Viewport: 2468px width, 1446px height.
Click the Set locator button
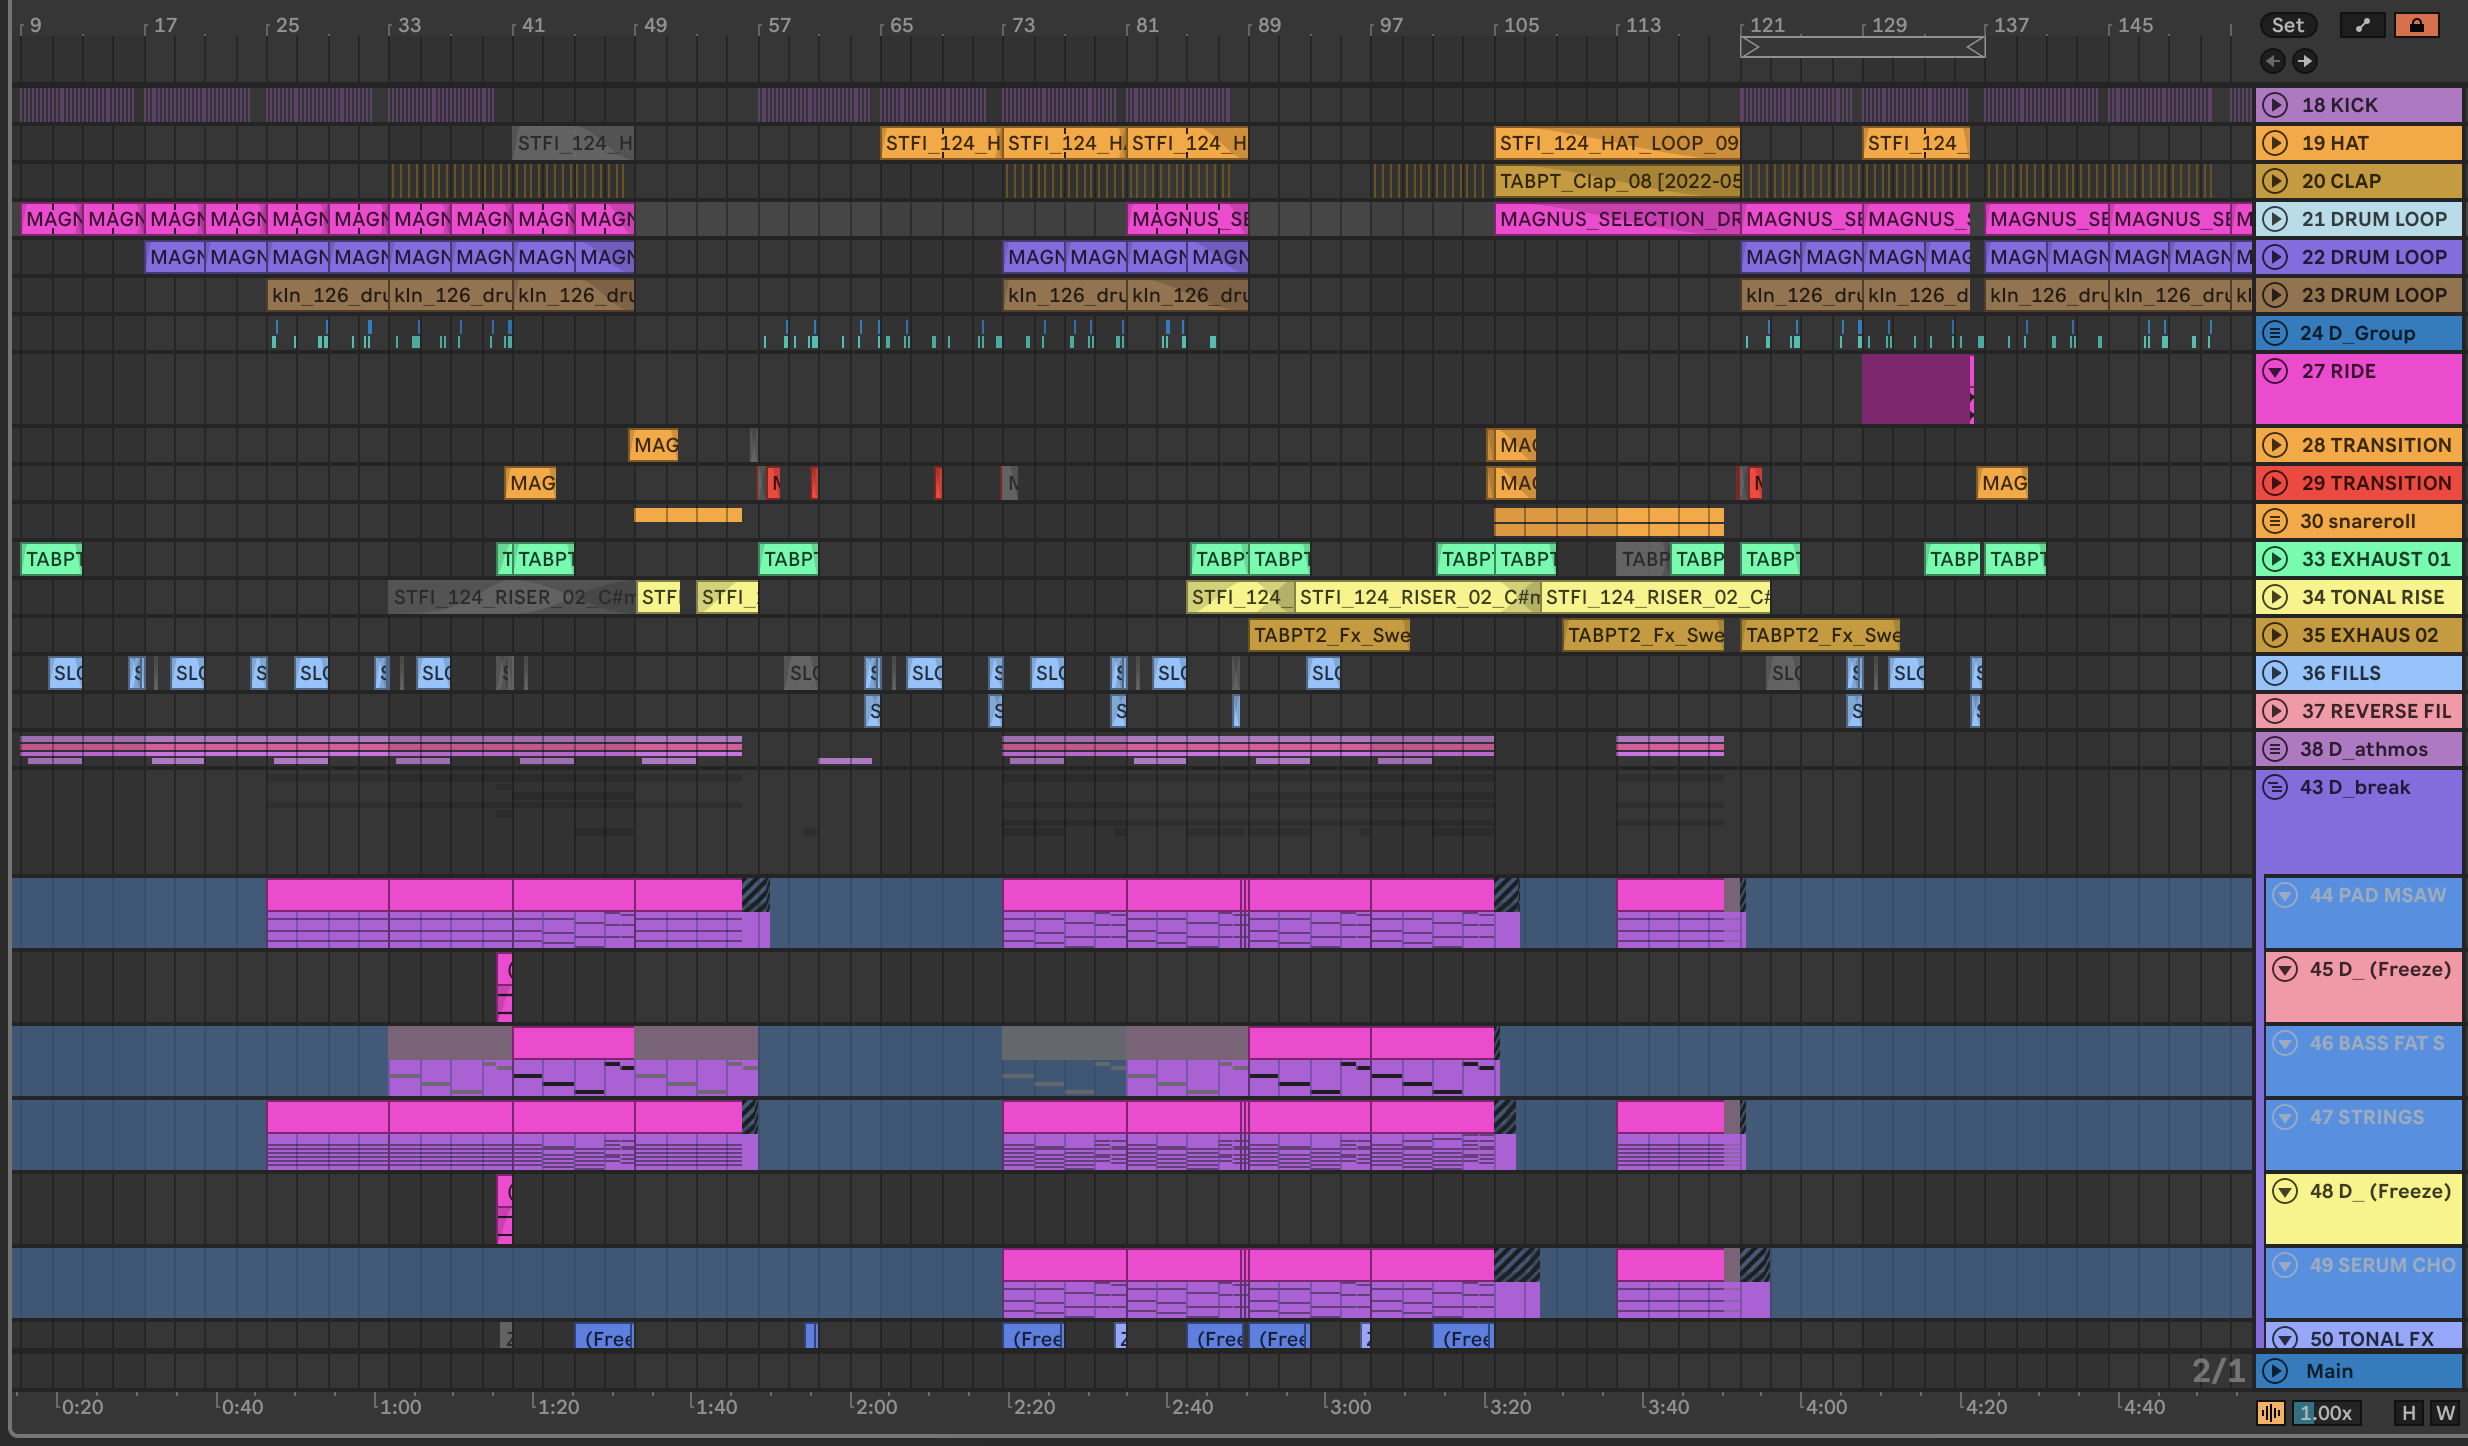point(2288,26)
